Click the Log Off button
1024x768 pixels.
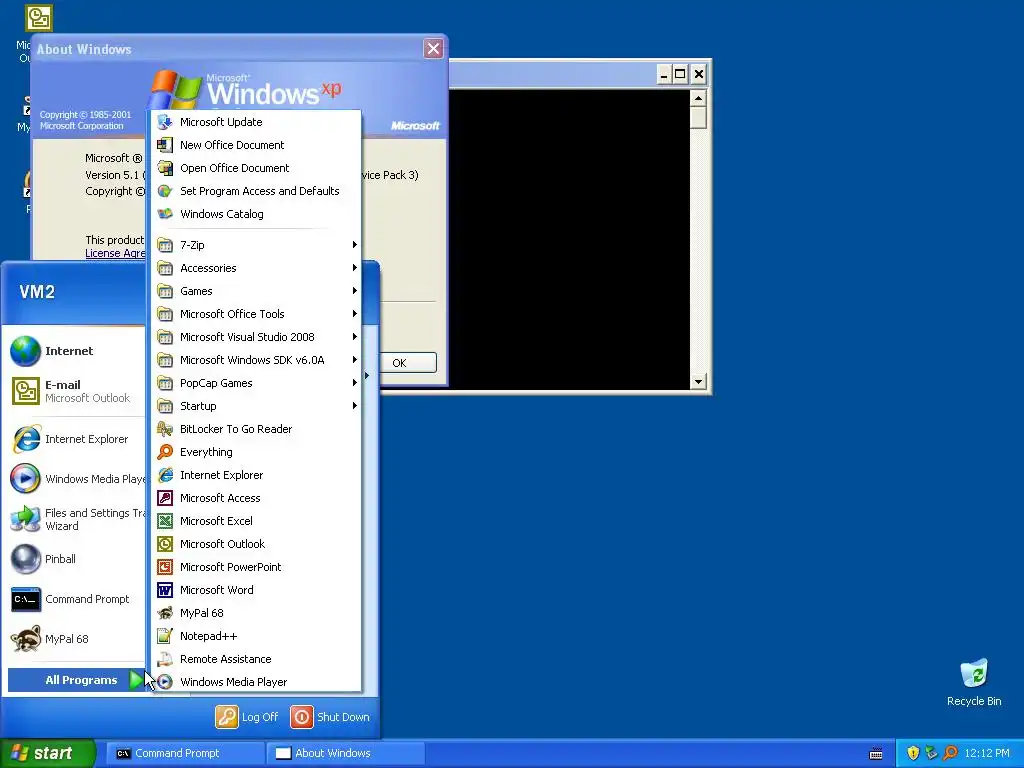pyautogui.click(x=247, y=716)
